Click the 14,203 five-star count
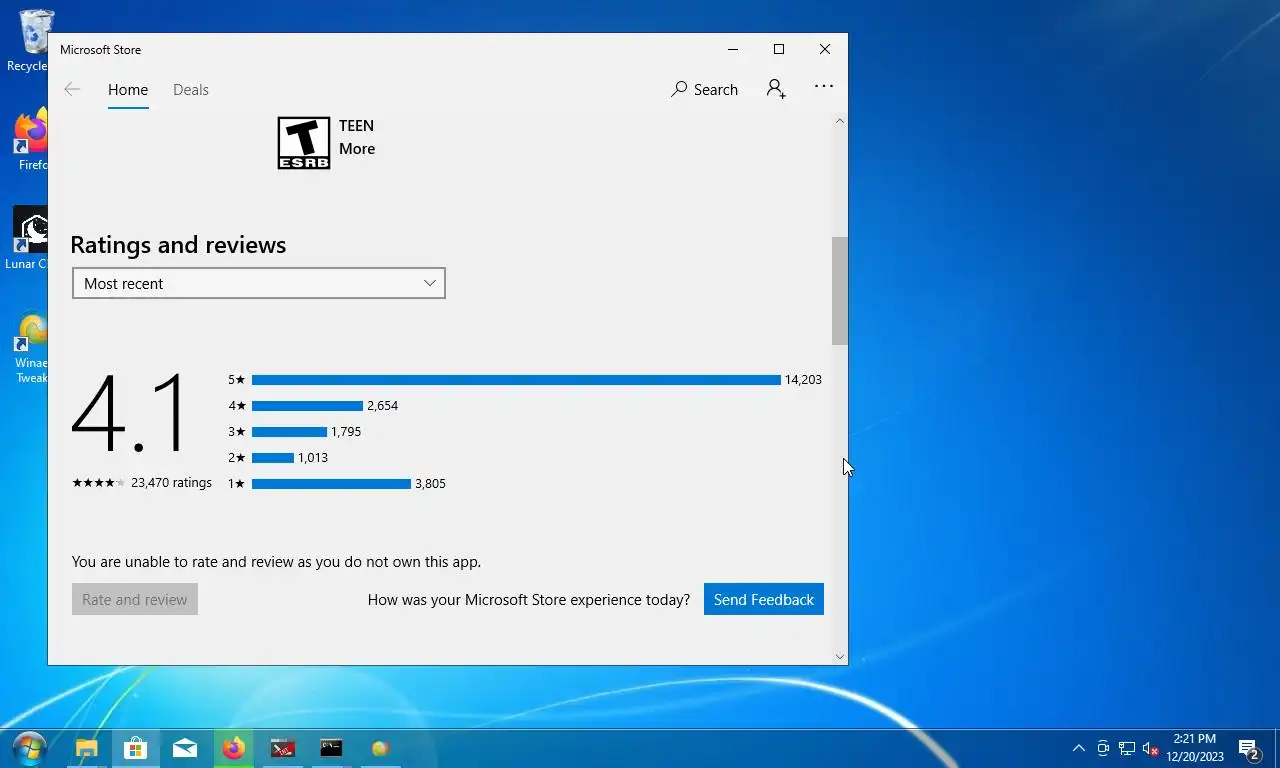Screen dimensions: 1280x768 (x=803, y=379)
